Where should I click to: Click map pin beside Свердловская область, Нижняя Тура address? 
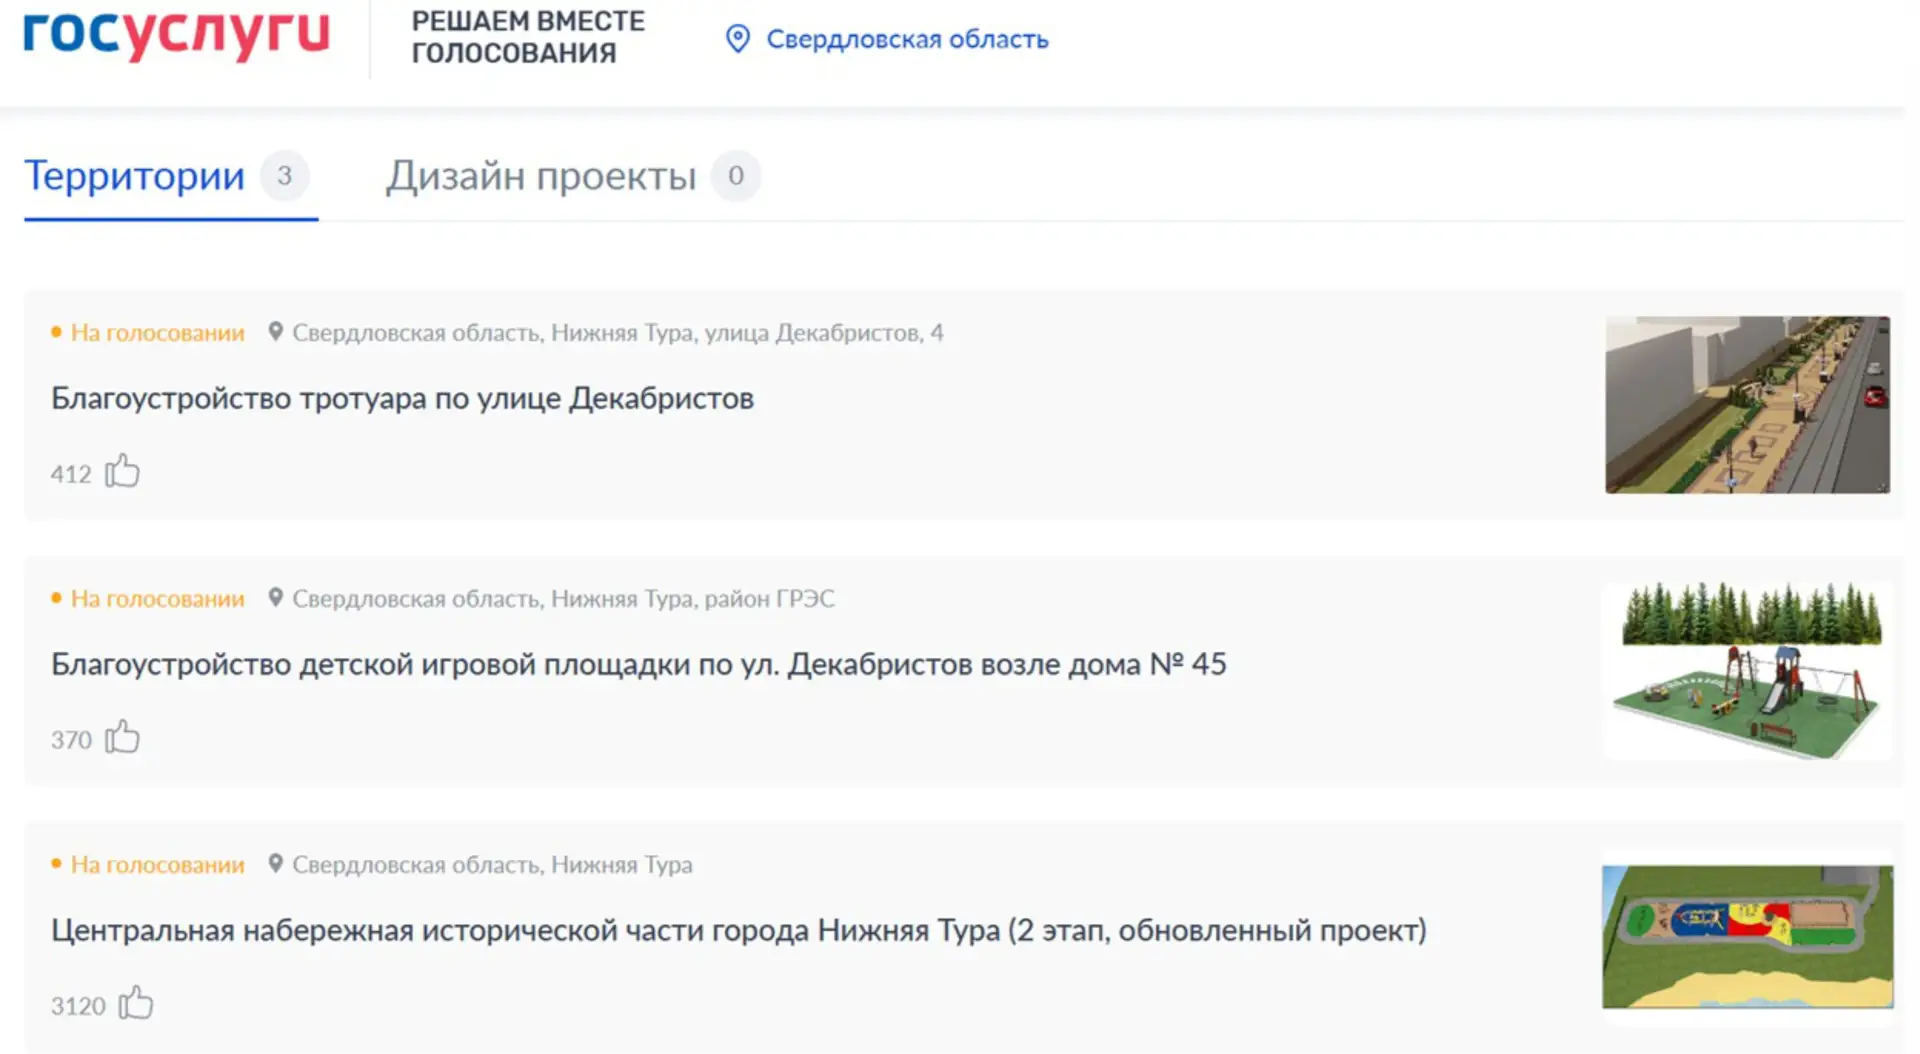coord(276,864)
